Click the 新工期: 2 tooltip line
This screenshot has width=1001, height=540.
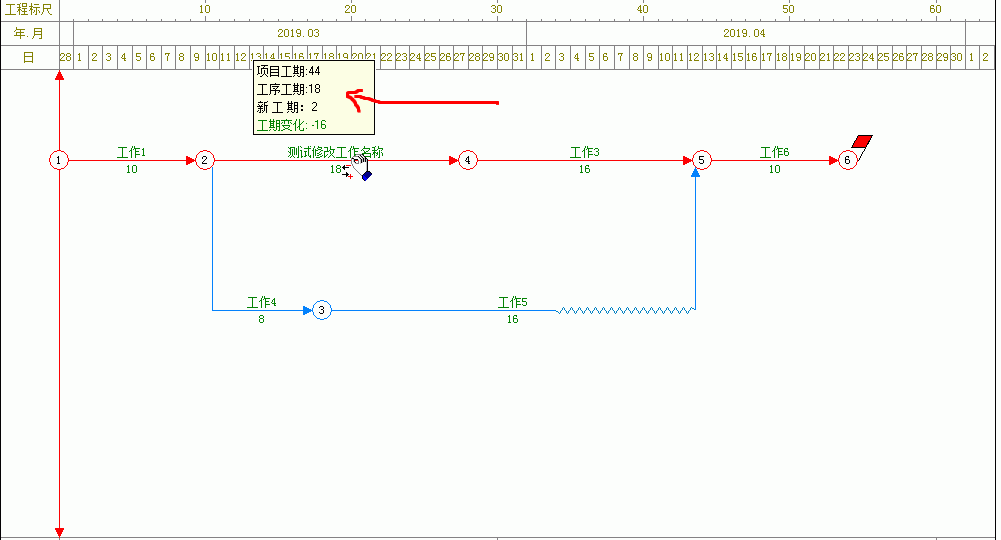287,107
